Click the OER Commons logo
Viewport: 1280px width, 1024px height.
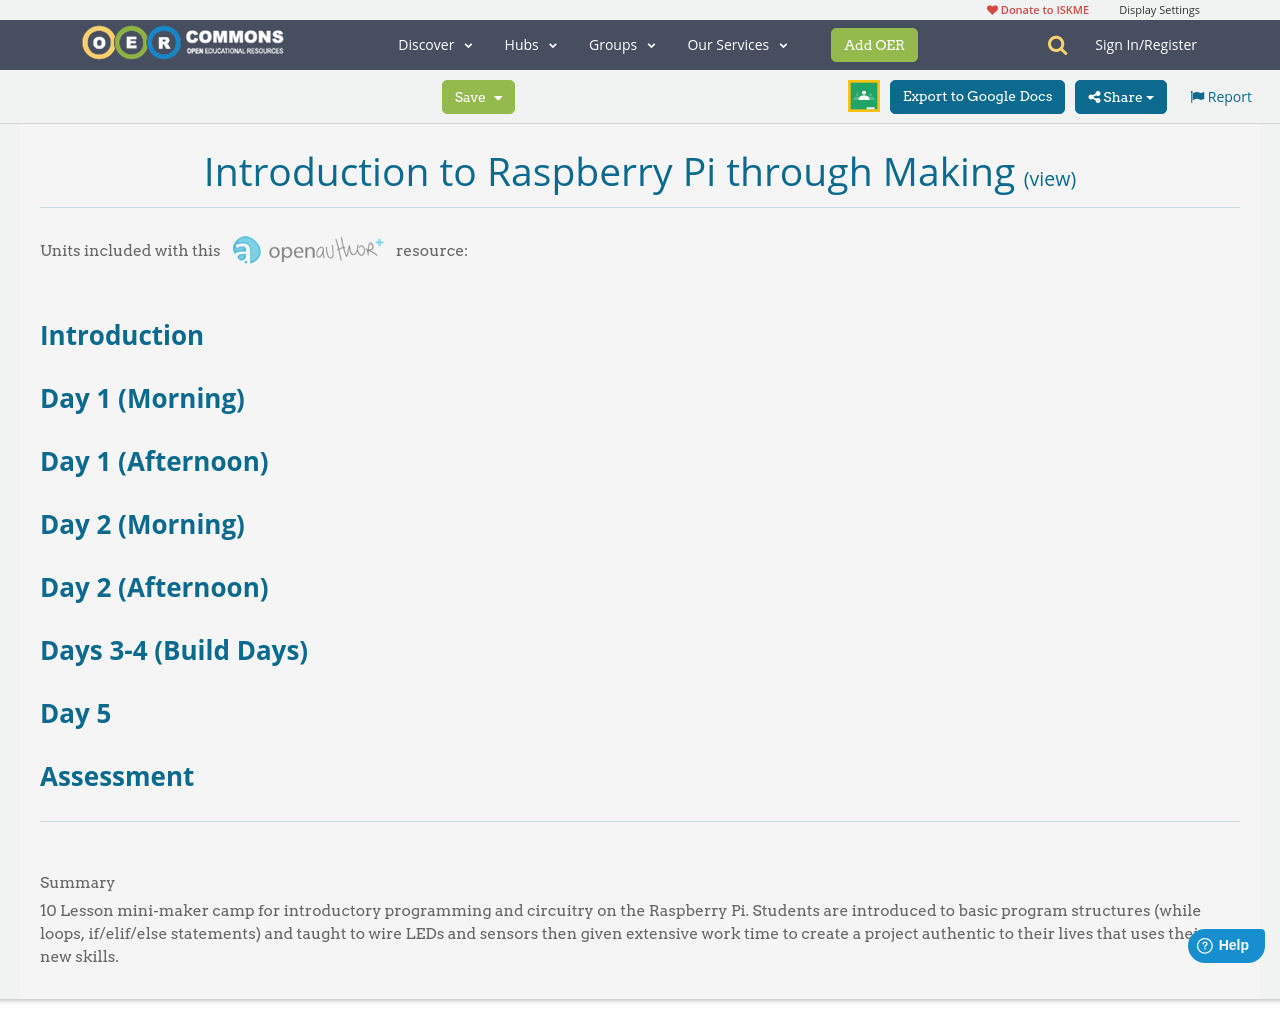click(x=182, y=42)
